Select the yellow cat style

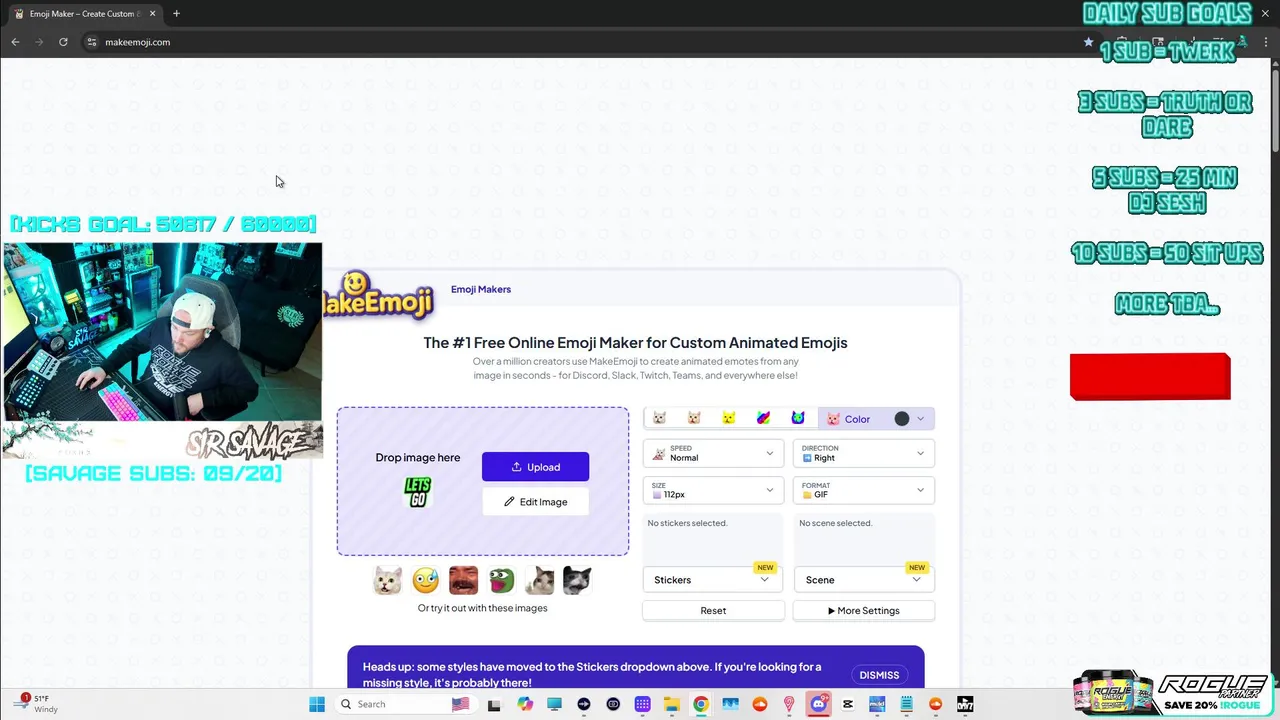[x=729, y=419]
